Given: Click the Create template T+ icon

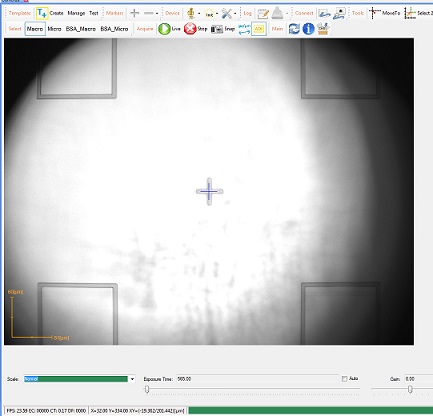Looking at the screenshot, I should pyautogui.click(x=42, y=13).
